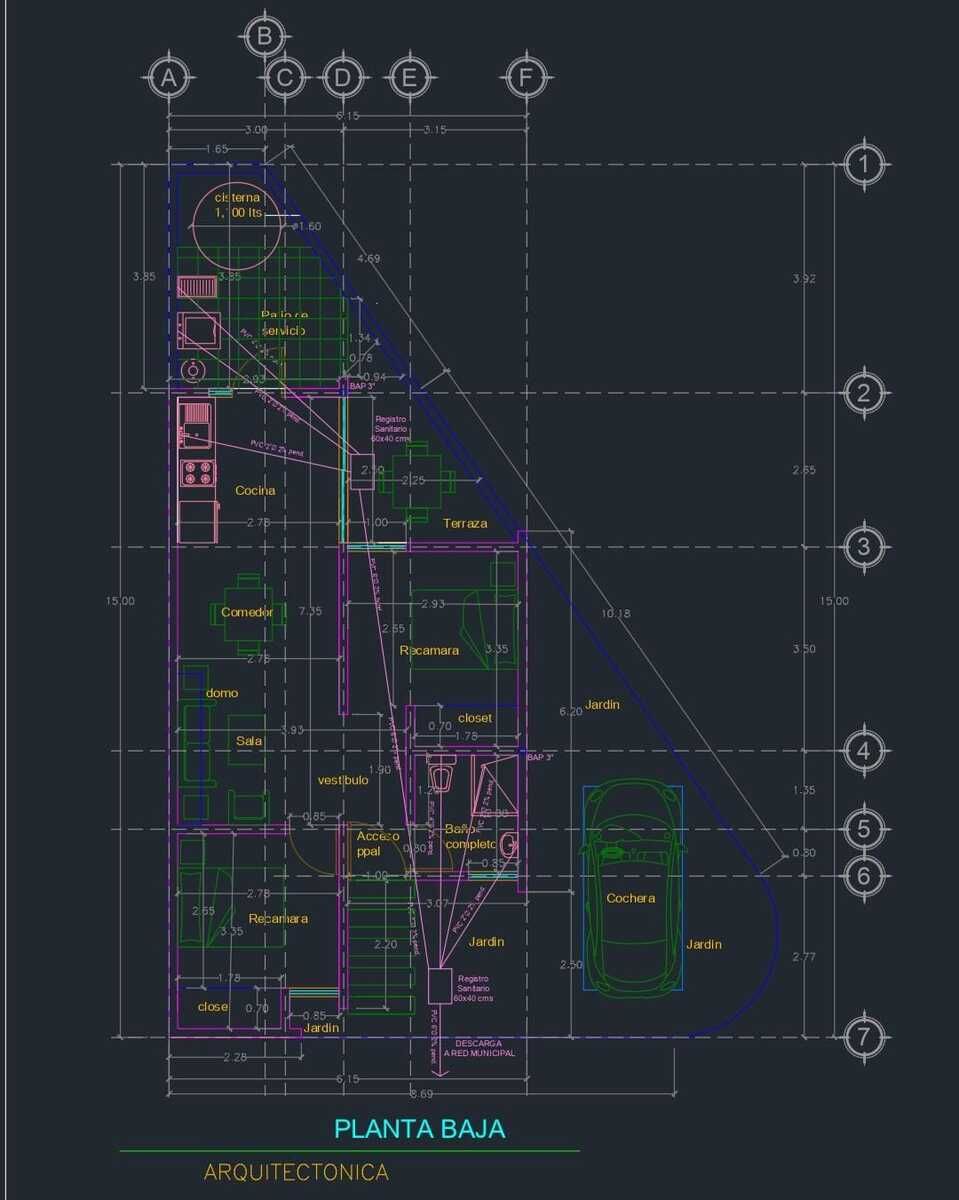Click grid axis bubble A
This screenshot has height=1200, width=959.
click(169, 77)
